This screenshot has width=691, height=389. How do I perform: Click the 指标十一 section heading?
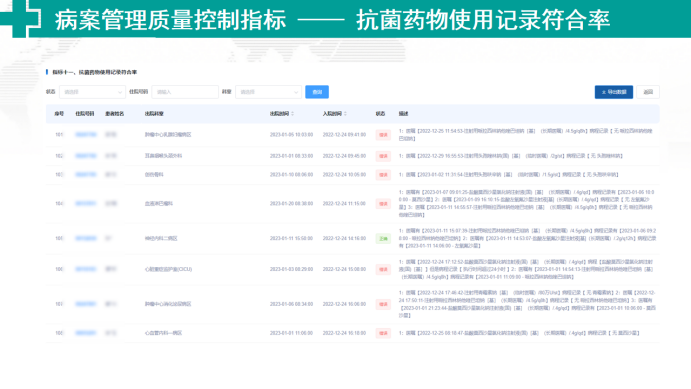[94, 72]
